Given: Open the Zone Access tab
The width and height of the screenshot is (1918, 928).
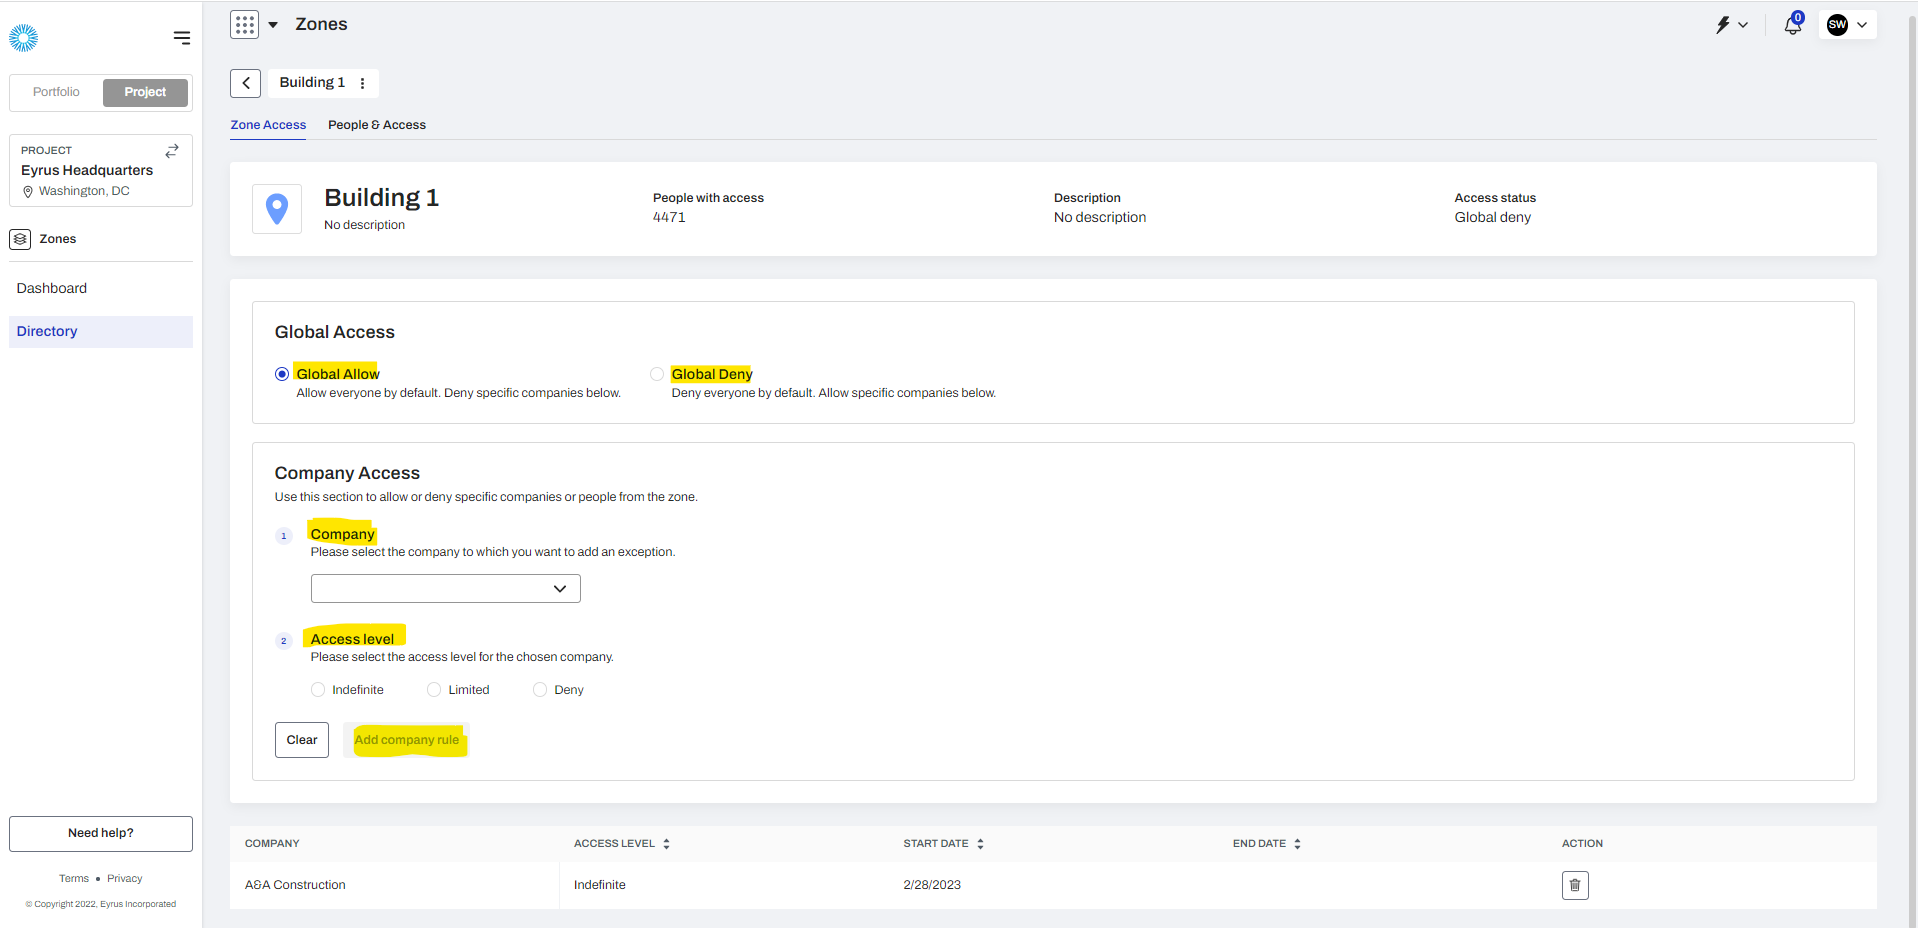Looking at the screenshot, I should click(x=268, y=125).
